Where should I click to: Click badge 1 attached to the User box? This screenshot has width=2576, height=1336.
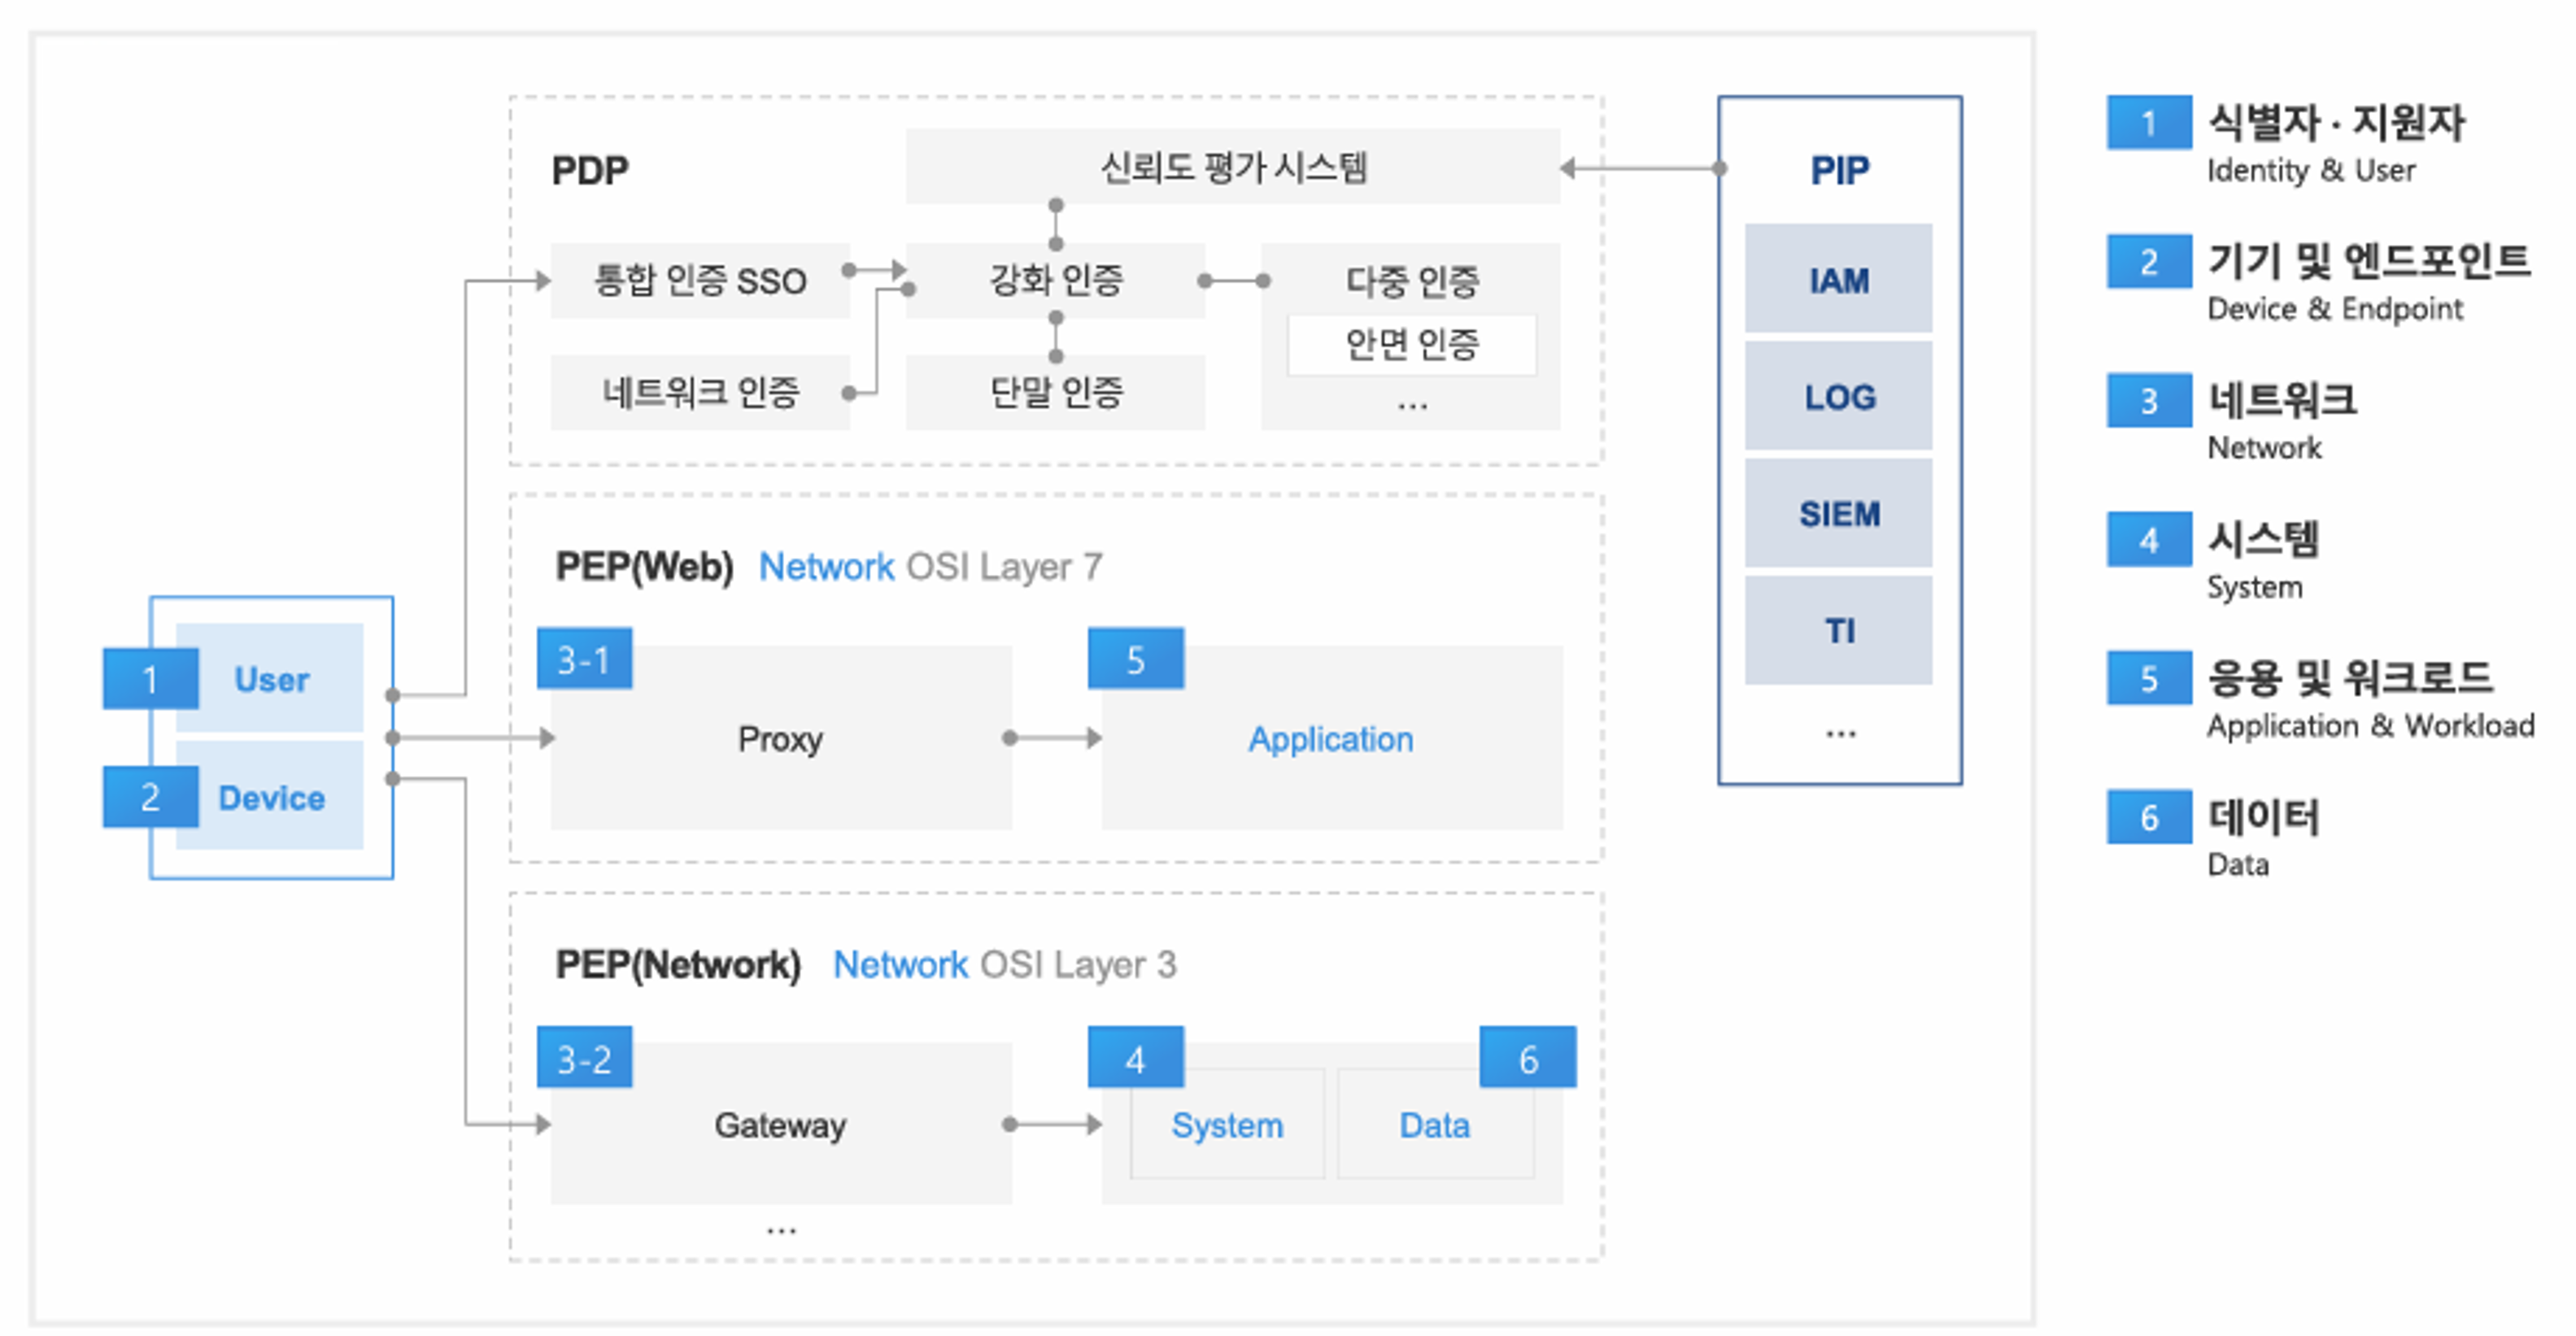click(150, 679)
